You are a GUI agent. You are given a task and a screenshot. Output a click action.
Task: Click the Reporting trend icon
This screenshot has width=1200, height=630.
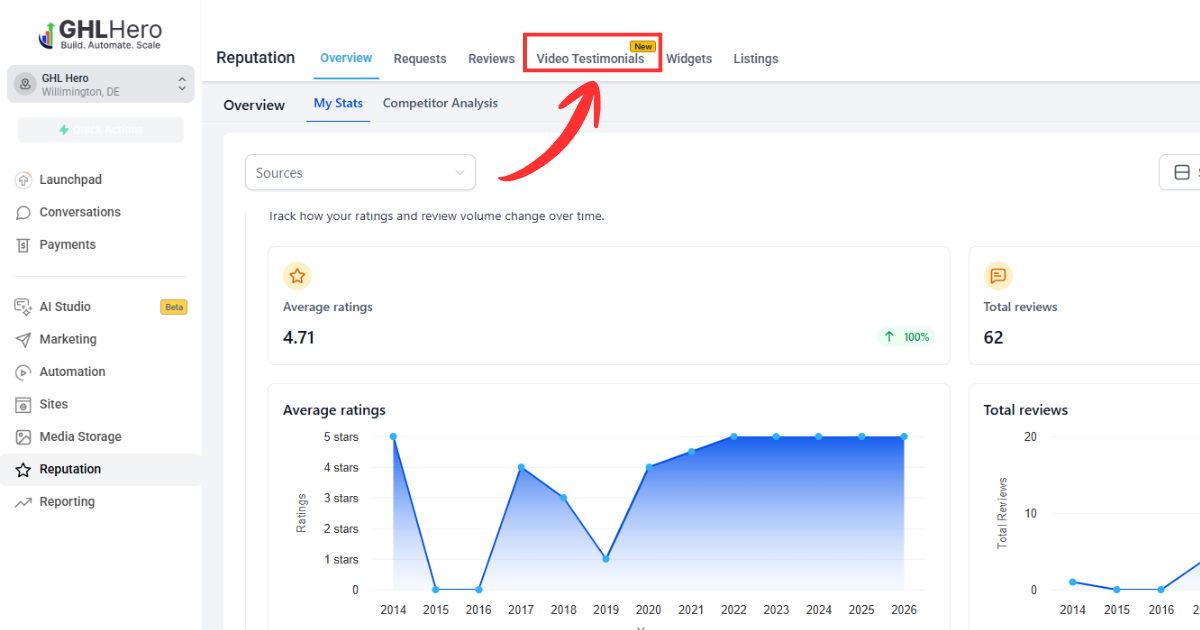(24, 502)
